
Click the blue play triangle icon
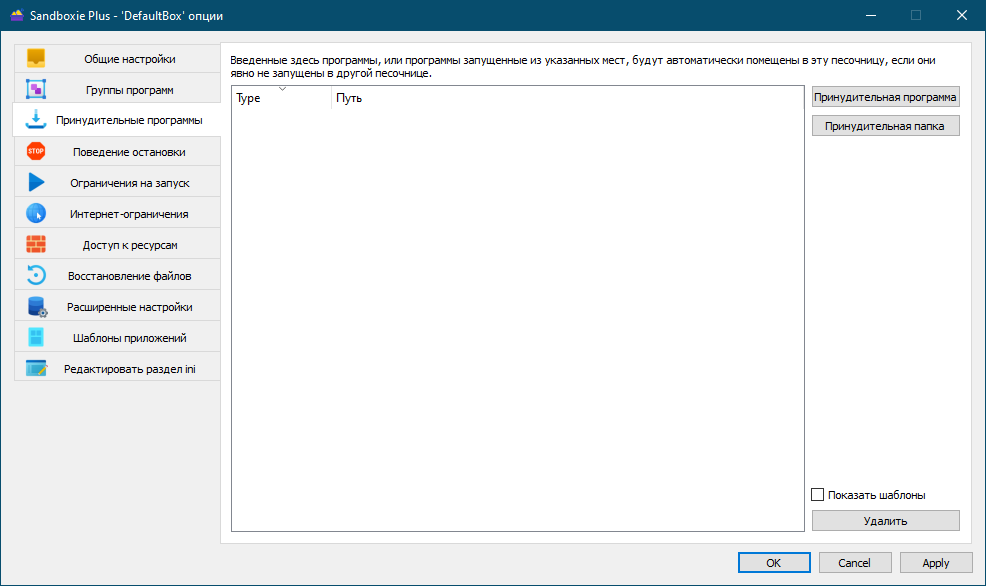(36, 182)
